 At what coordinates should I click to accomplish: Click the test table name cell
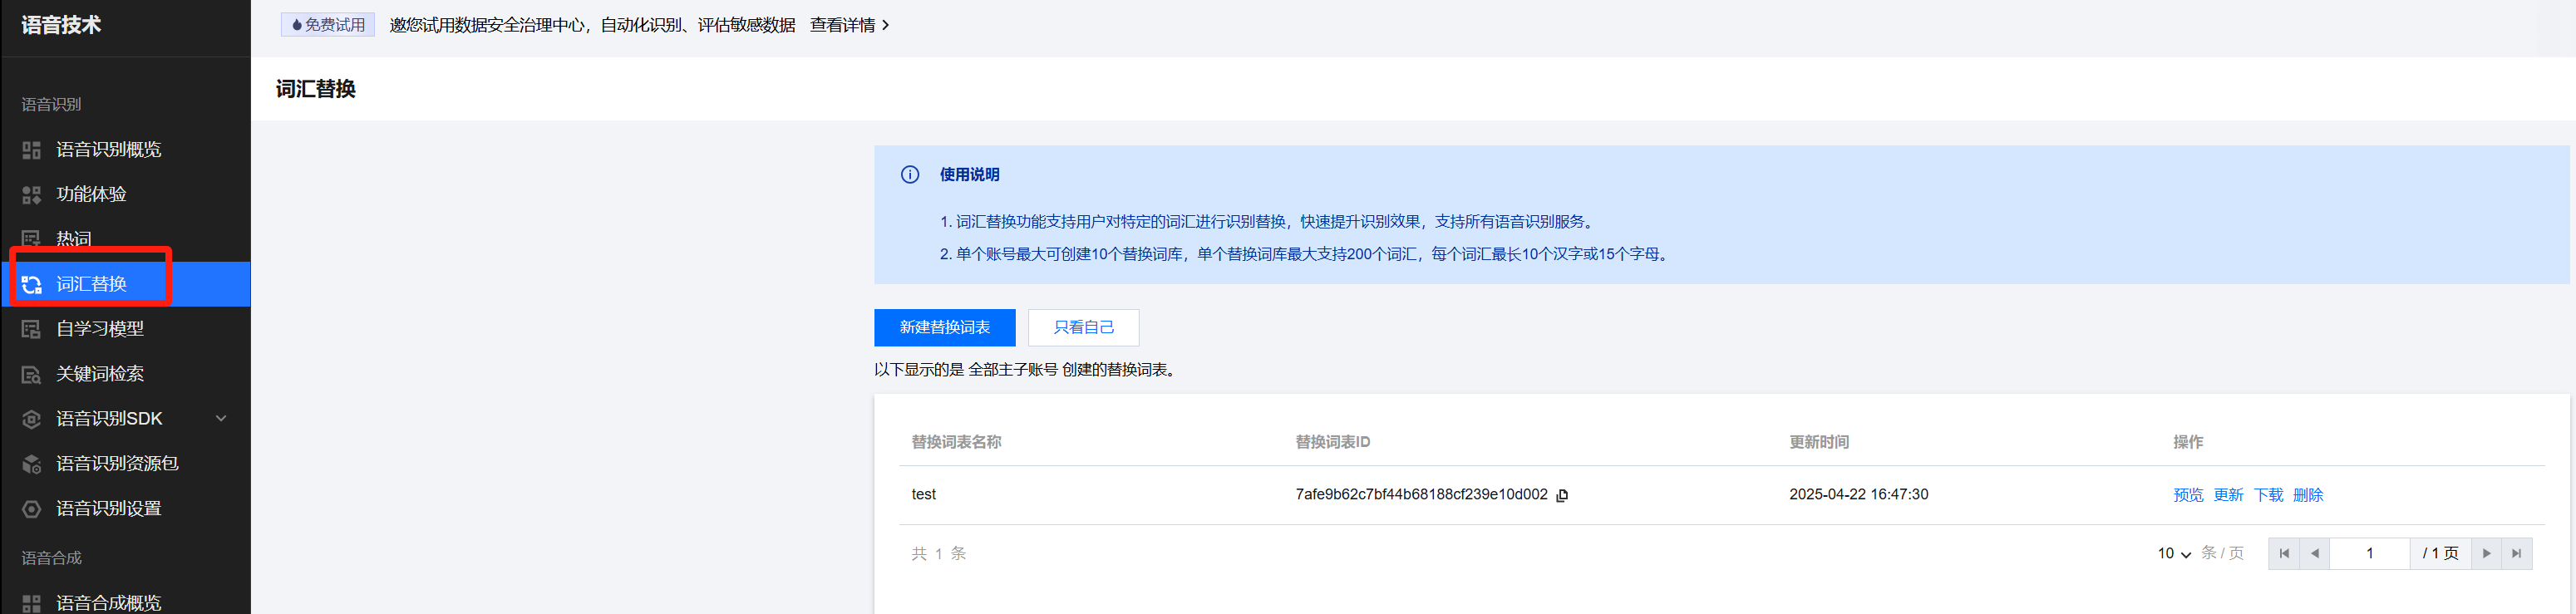point(924,494)
